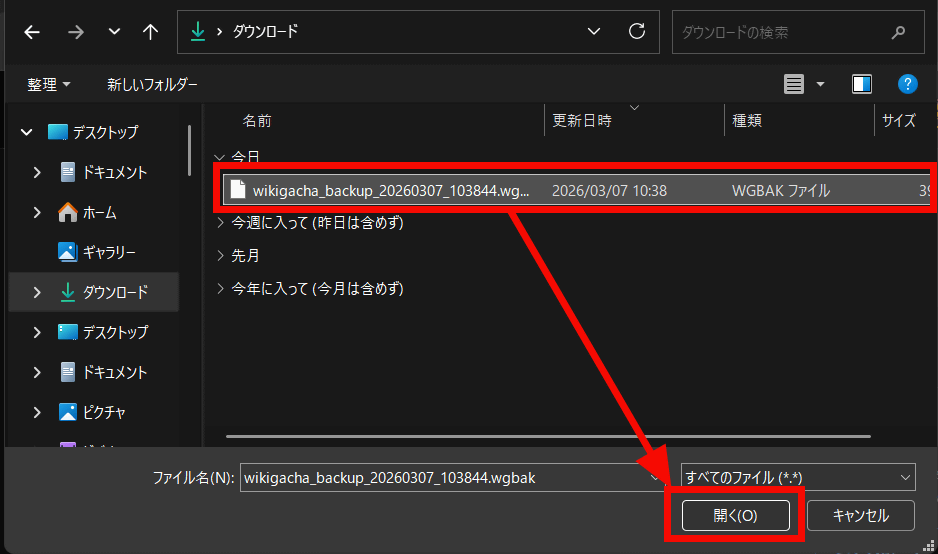Click the magnifier search icon
The height and width of the screenshot is (554, 938).
pyautogui.click(x=898, y=32)
